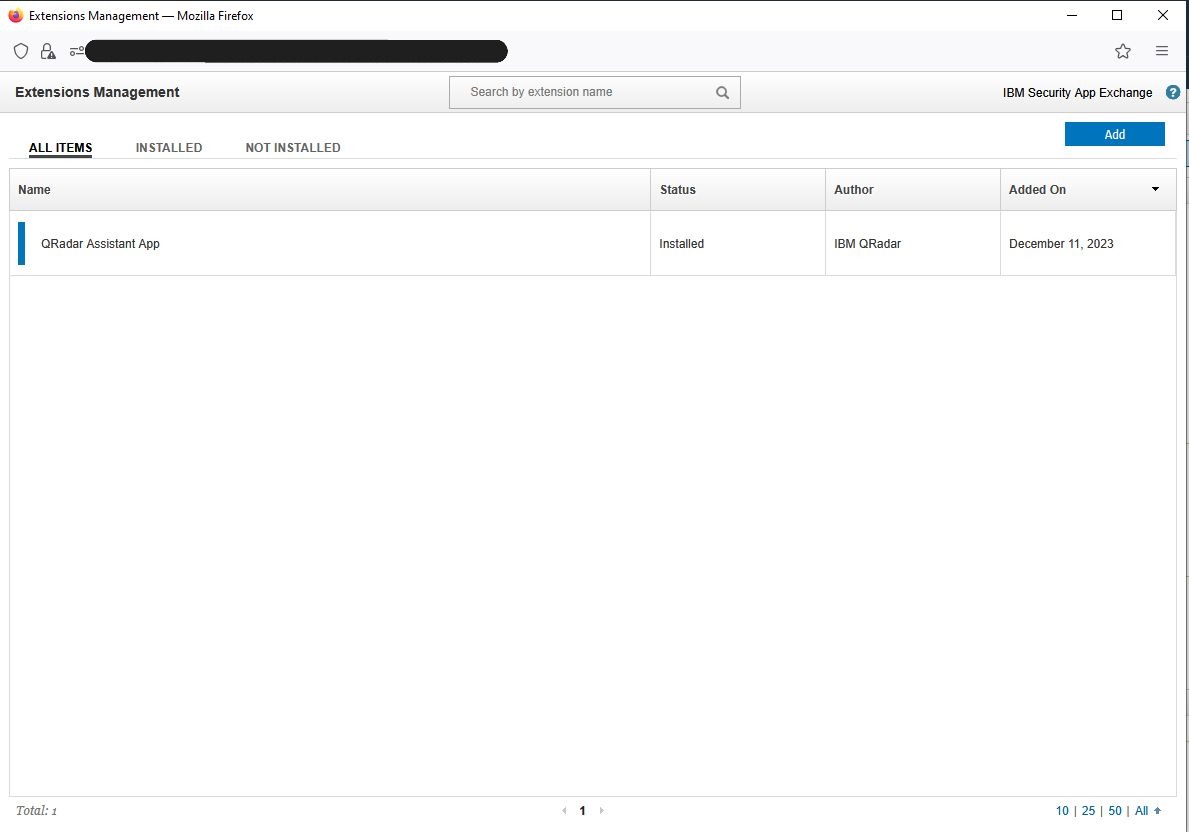
Task: Click the search magnifier icon
Action: tap(723, 93)
